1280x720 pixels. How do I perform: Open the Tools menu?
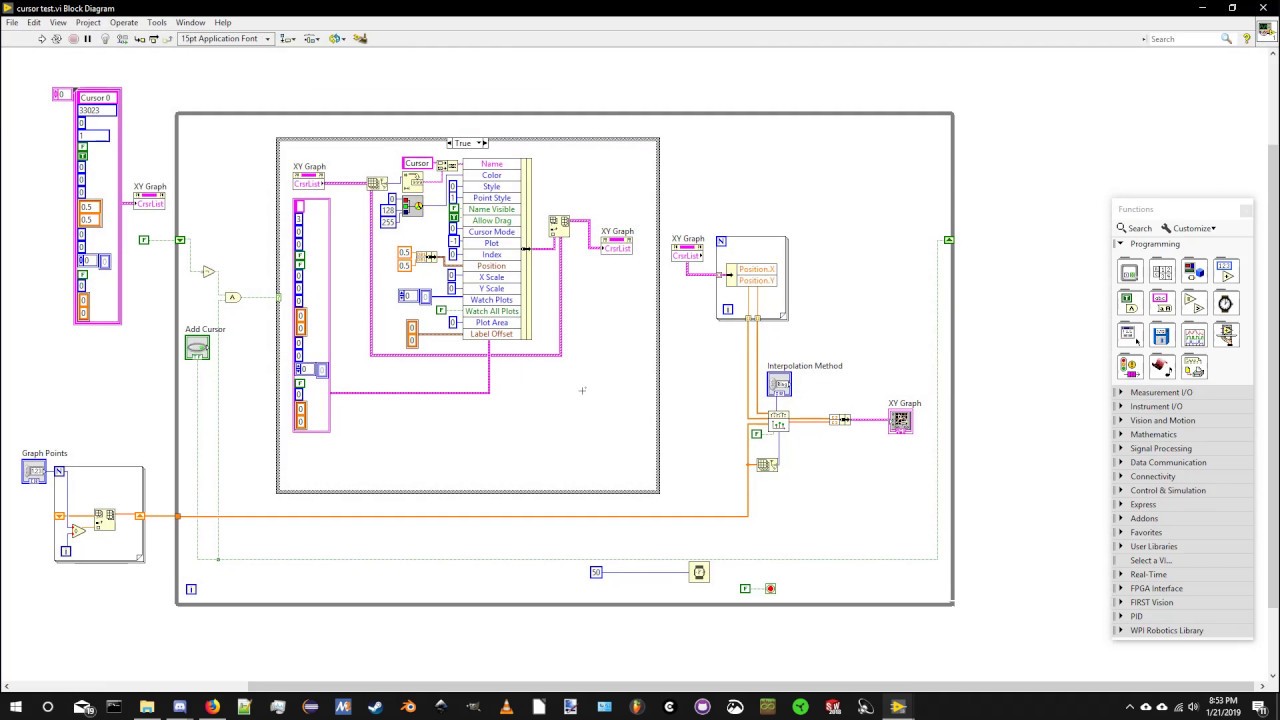[x=157, y=22]
